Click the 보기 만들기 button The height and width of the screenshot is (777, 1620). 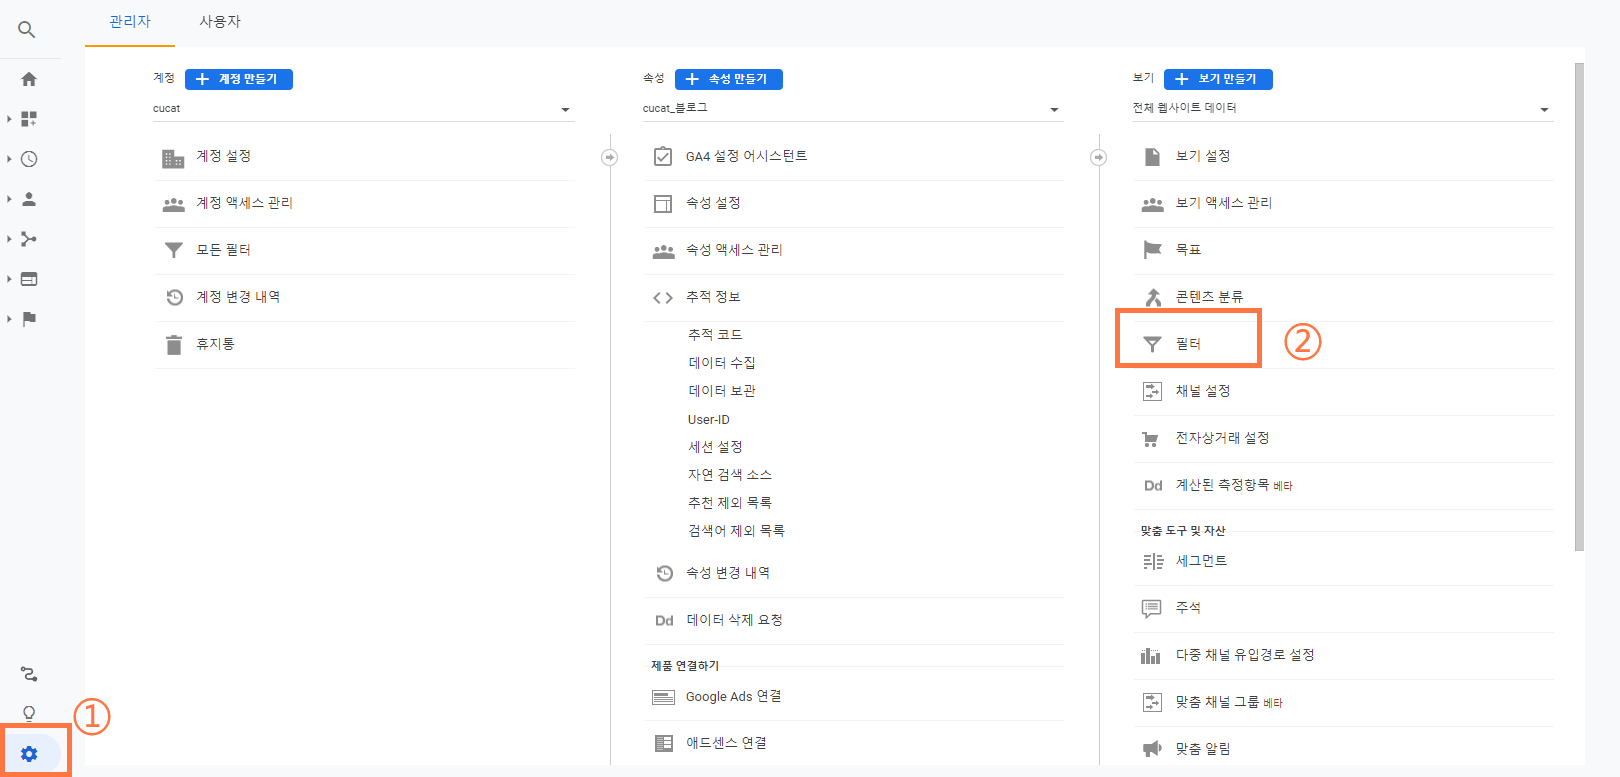click(1218, 79)
